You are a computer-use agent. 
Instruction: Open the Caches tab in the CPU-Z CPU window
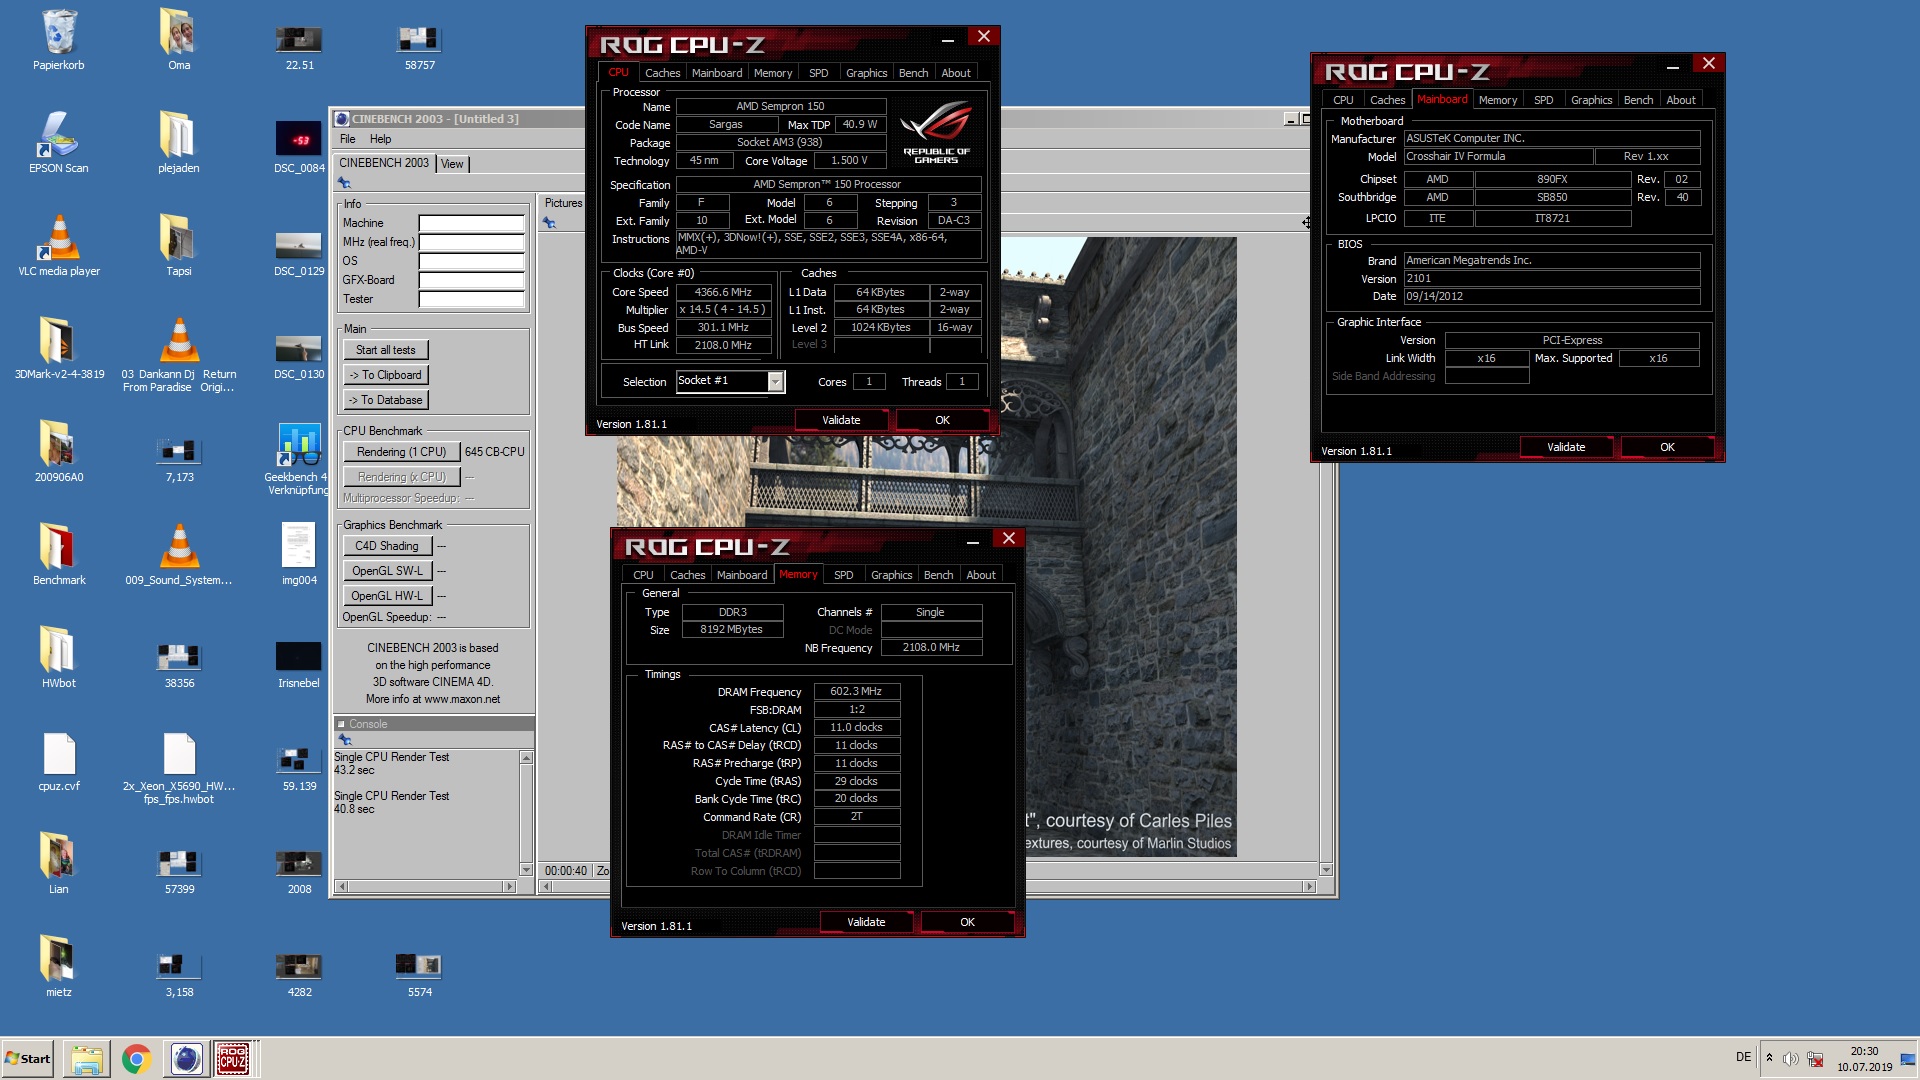pos(662,73)
